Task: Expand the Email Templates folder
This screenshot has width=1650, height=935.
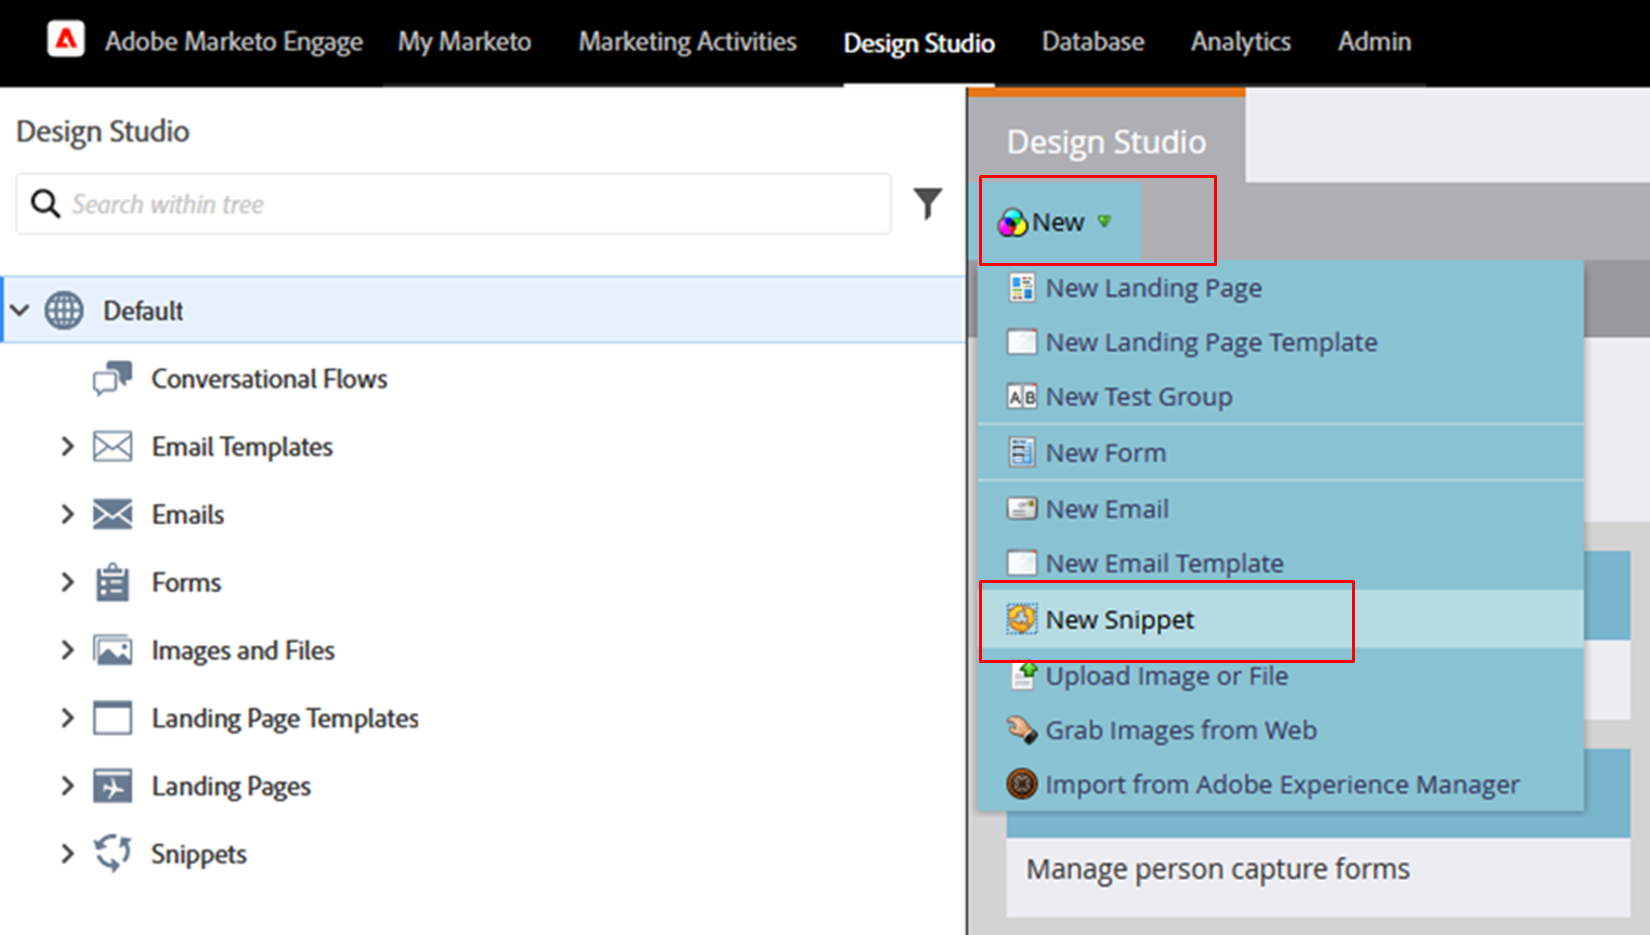Action: [x=67, y=446]
